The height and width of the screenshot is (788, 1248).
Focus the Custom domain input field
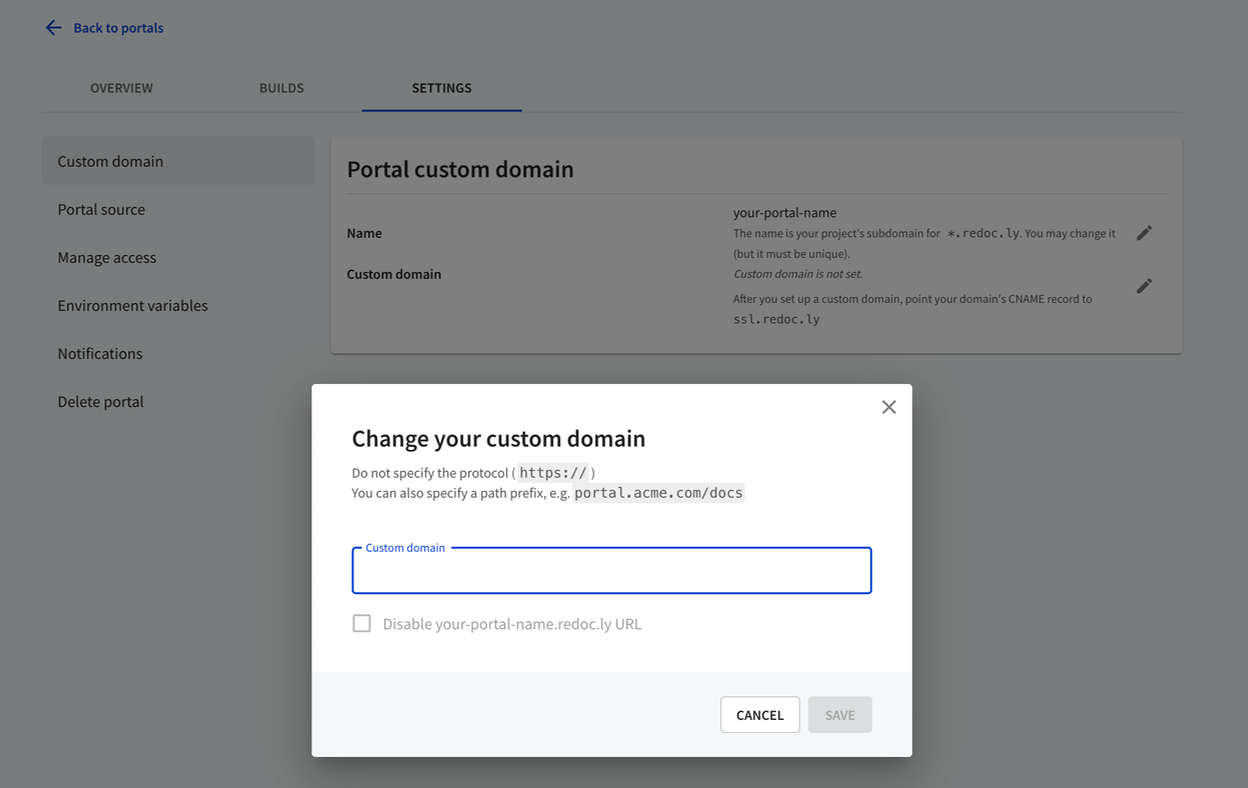click(x=612, y=571)
